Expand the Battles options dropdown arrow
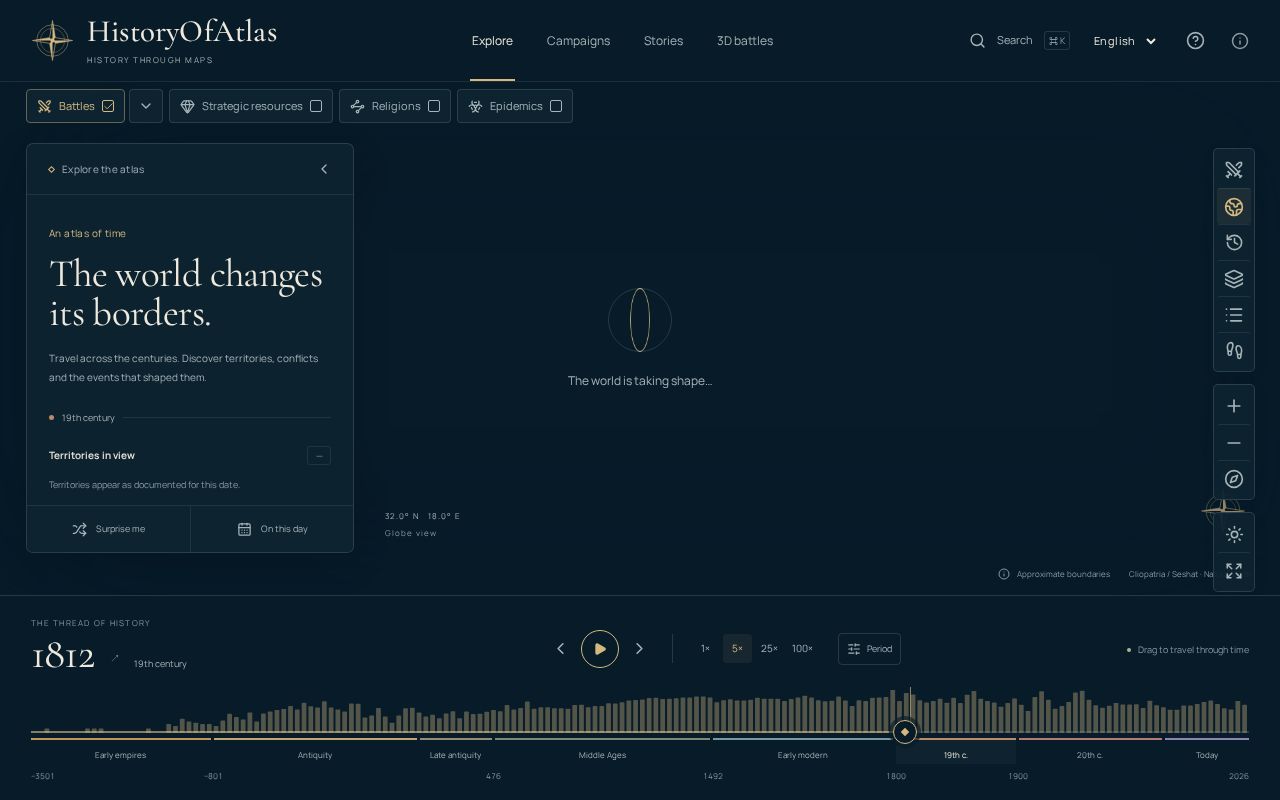1280x800 pixels. 145,106
